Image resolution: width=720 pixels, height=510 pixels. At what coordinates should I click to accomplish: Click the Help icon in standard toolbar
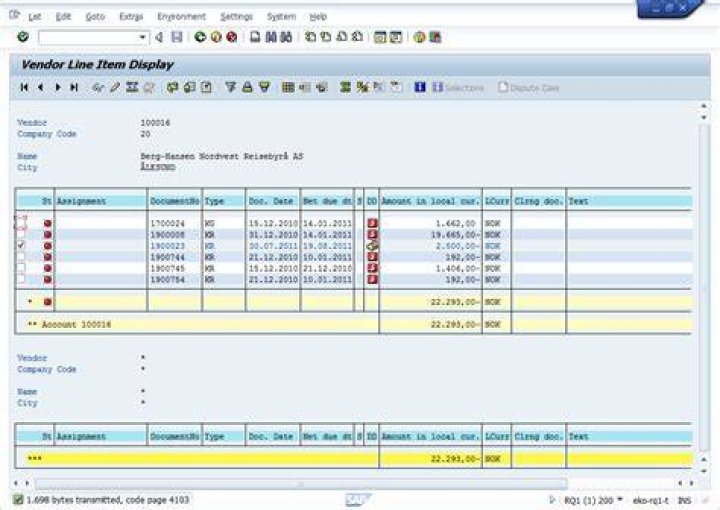click(x=419, y=37)
